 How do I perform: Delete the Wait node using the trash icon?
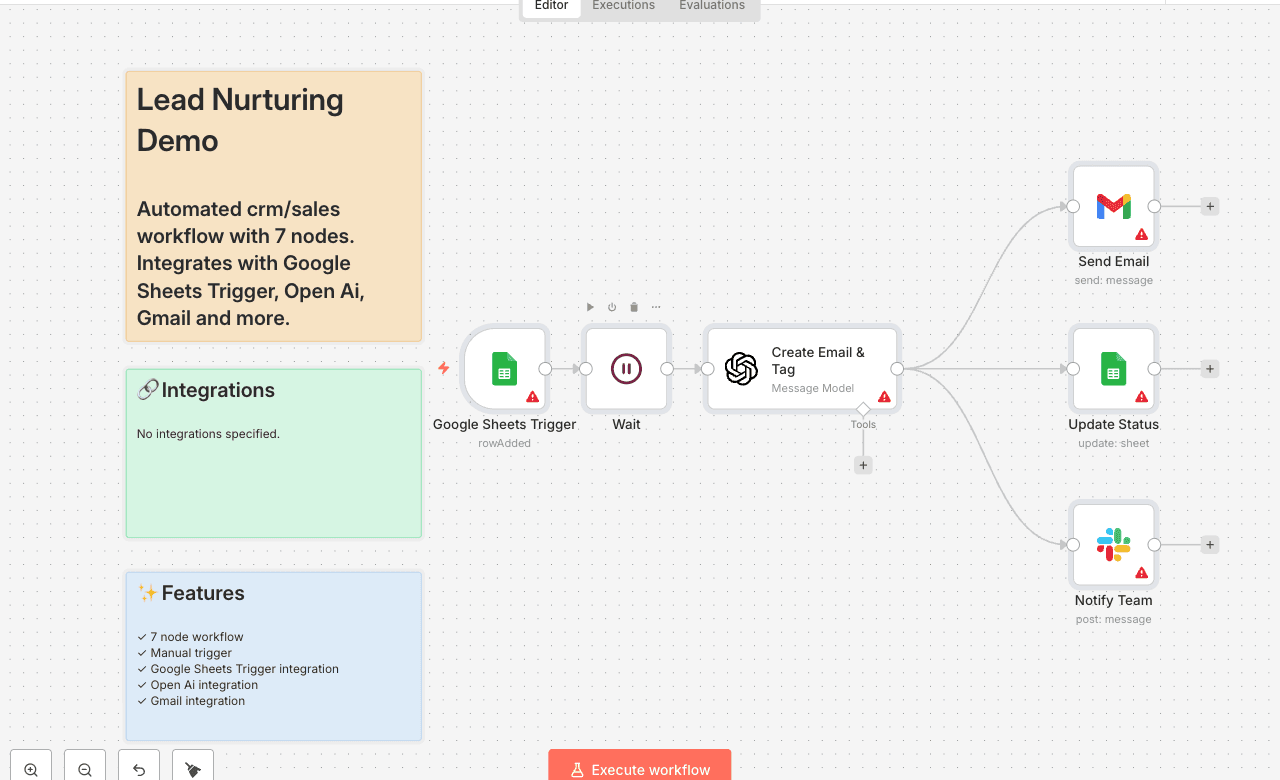[633, 307]
